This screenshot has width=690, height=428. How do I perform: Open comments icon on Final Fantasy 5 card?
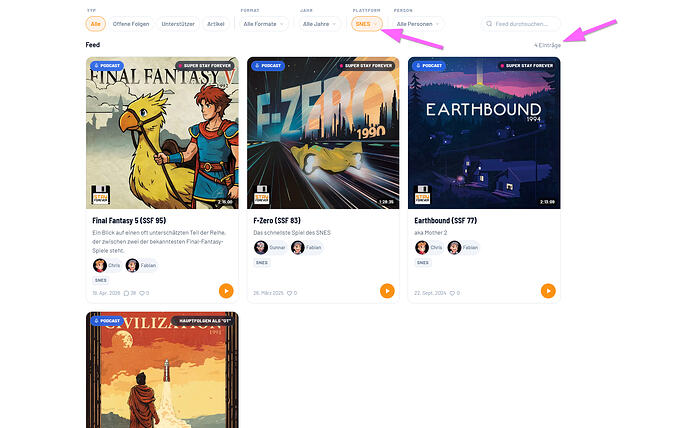126,293
